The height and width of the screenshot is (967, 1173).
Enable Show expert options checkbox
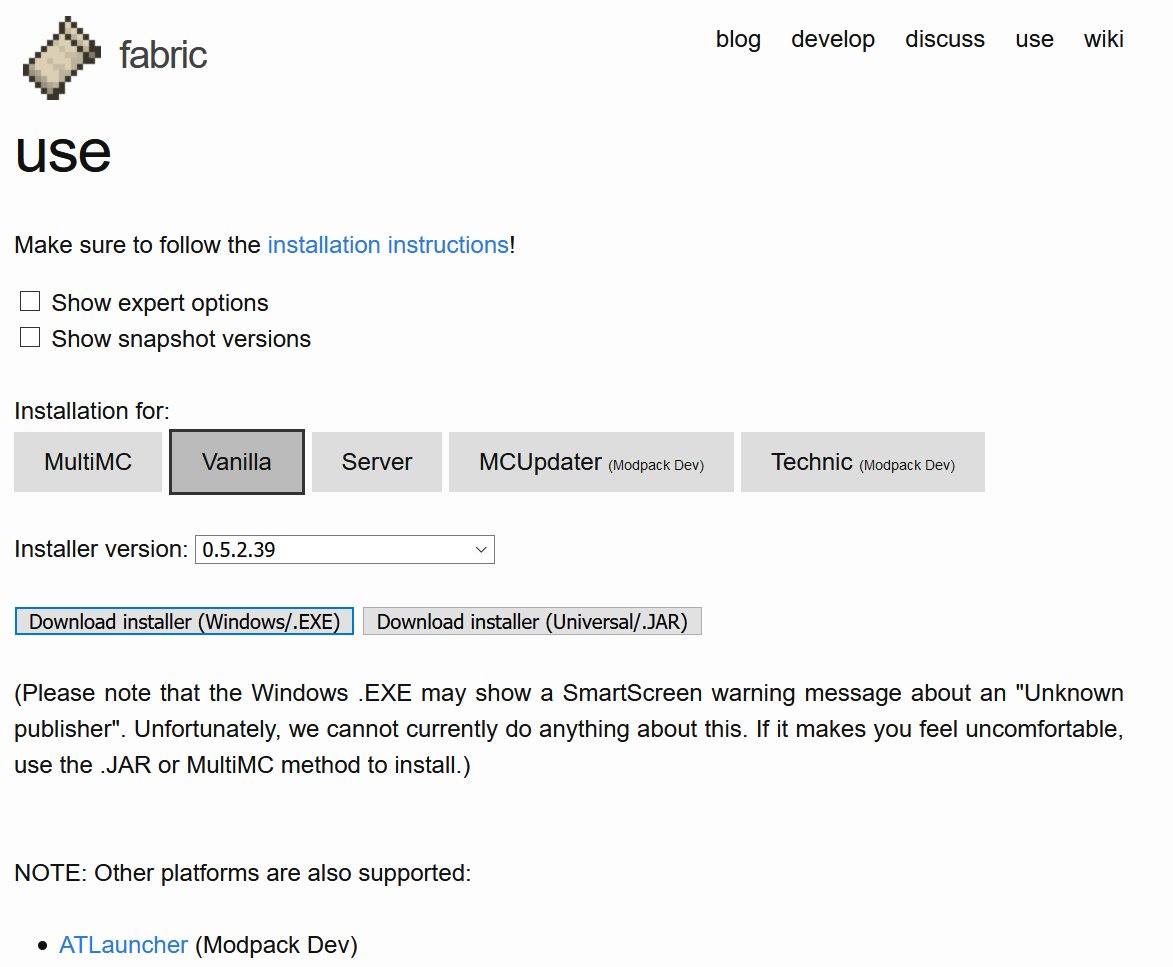[30, 302]
